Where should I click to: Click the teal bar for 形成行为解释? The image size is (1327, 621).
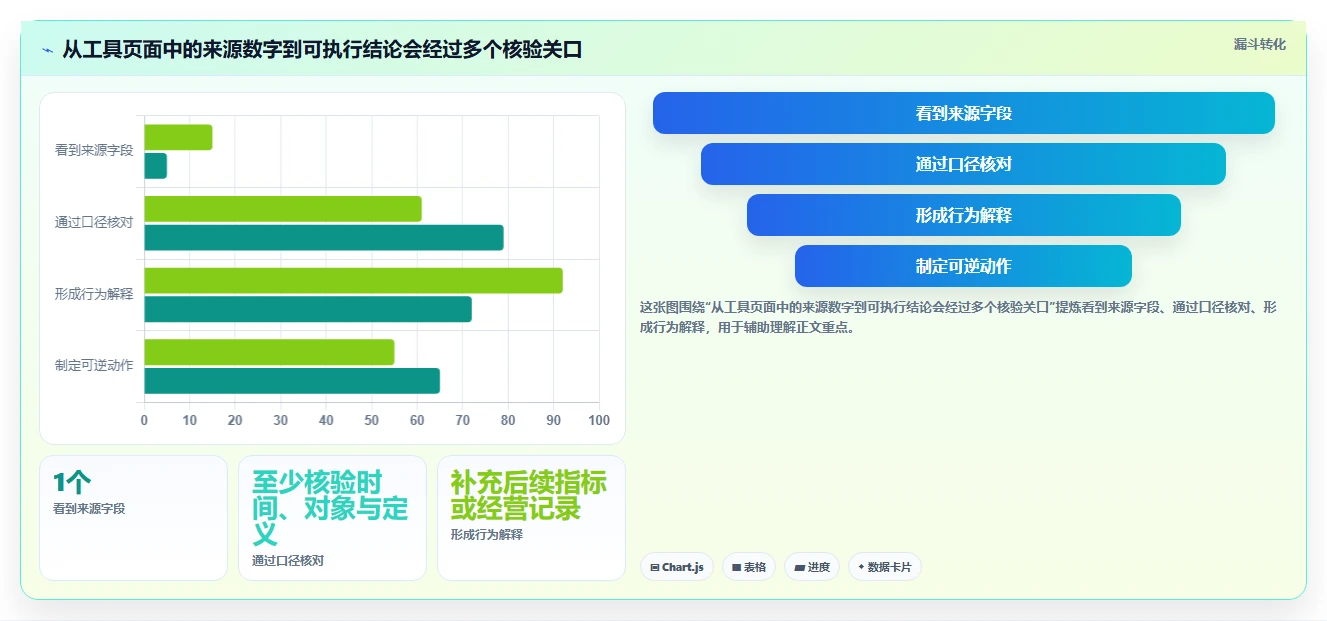click(x=308, y=309)
